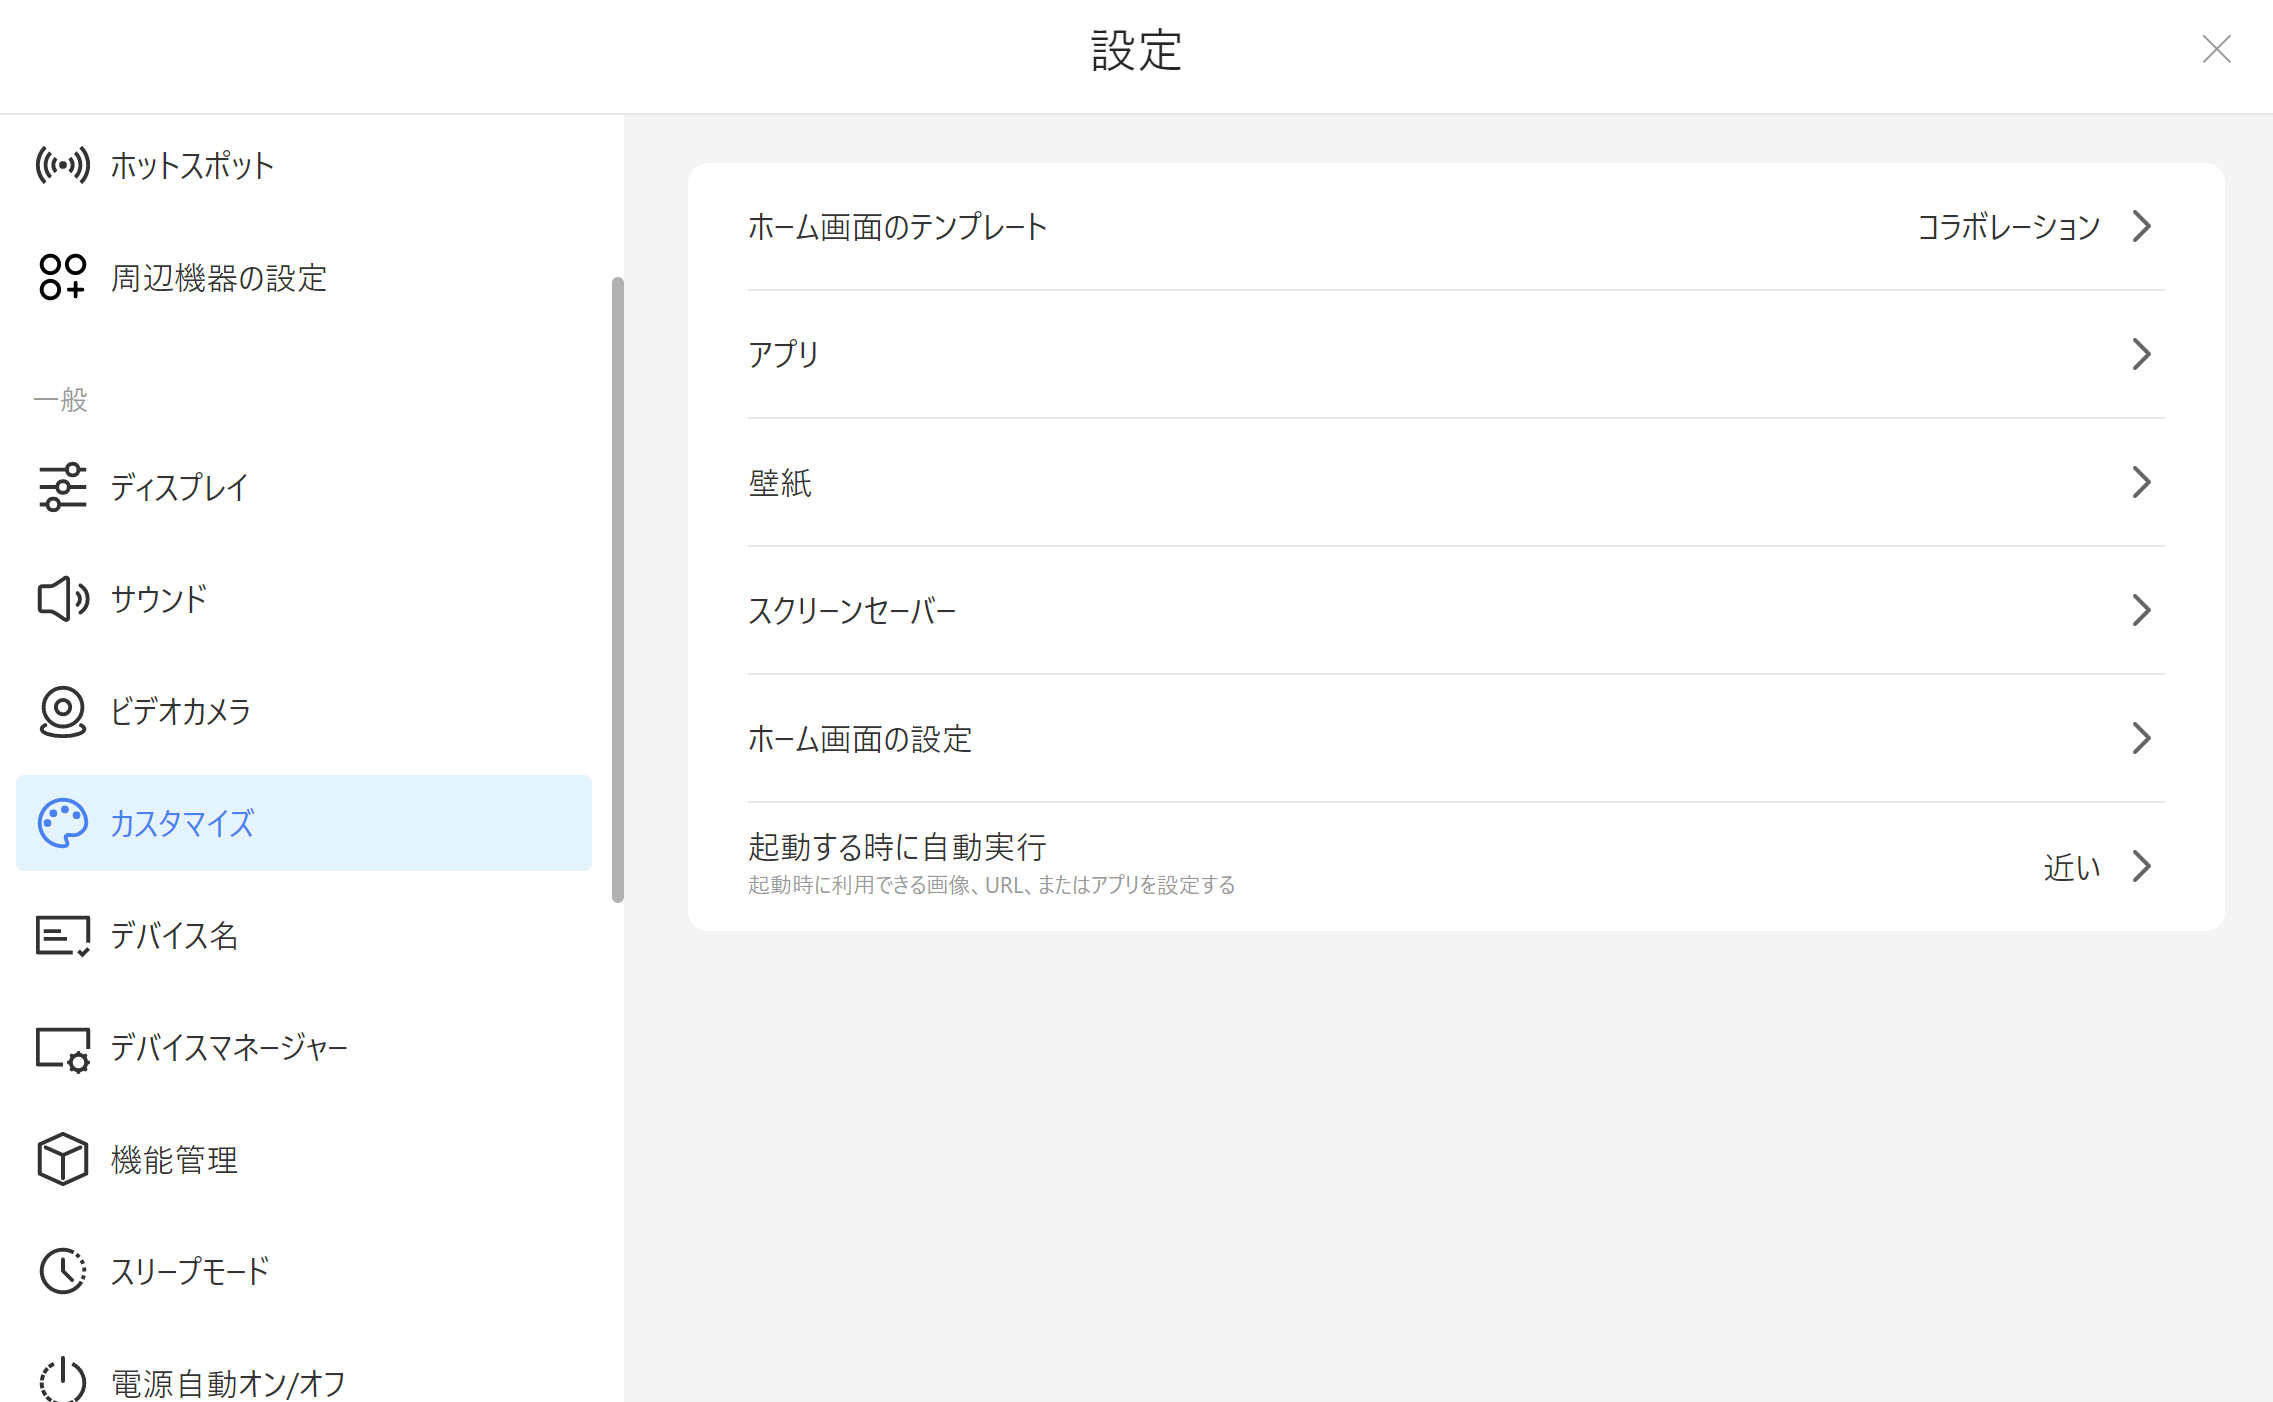
Task: Expand the Screensaver (スクリーンセーバー) row chevron
Action: 2141,610
